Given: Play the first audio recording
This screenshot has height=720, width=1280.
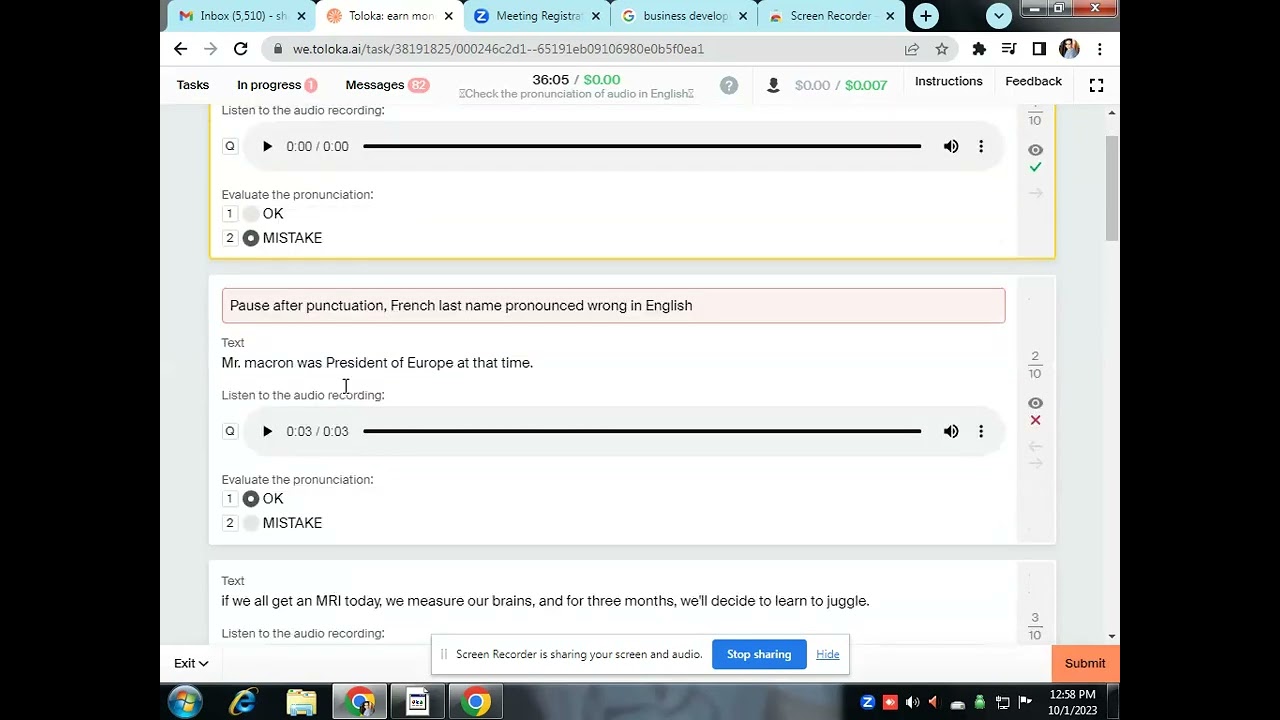Looking at the screenshot, I should pyautogui.click(x=267, y=146).
